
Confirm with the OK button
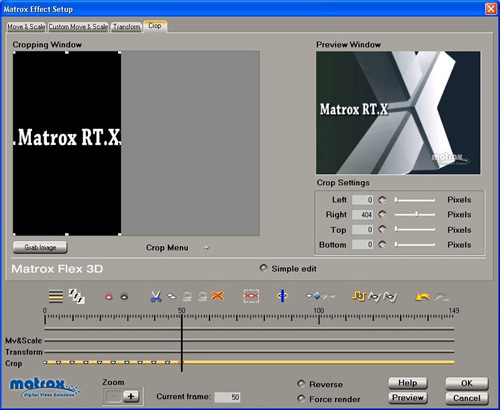pyautogui.click(x=467, y=383)
